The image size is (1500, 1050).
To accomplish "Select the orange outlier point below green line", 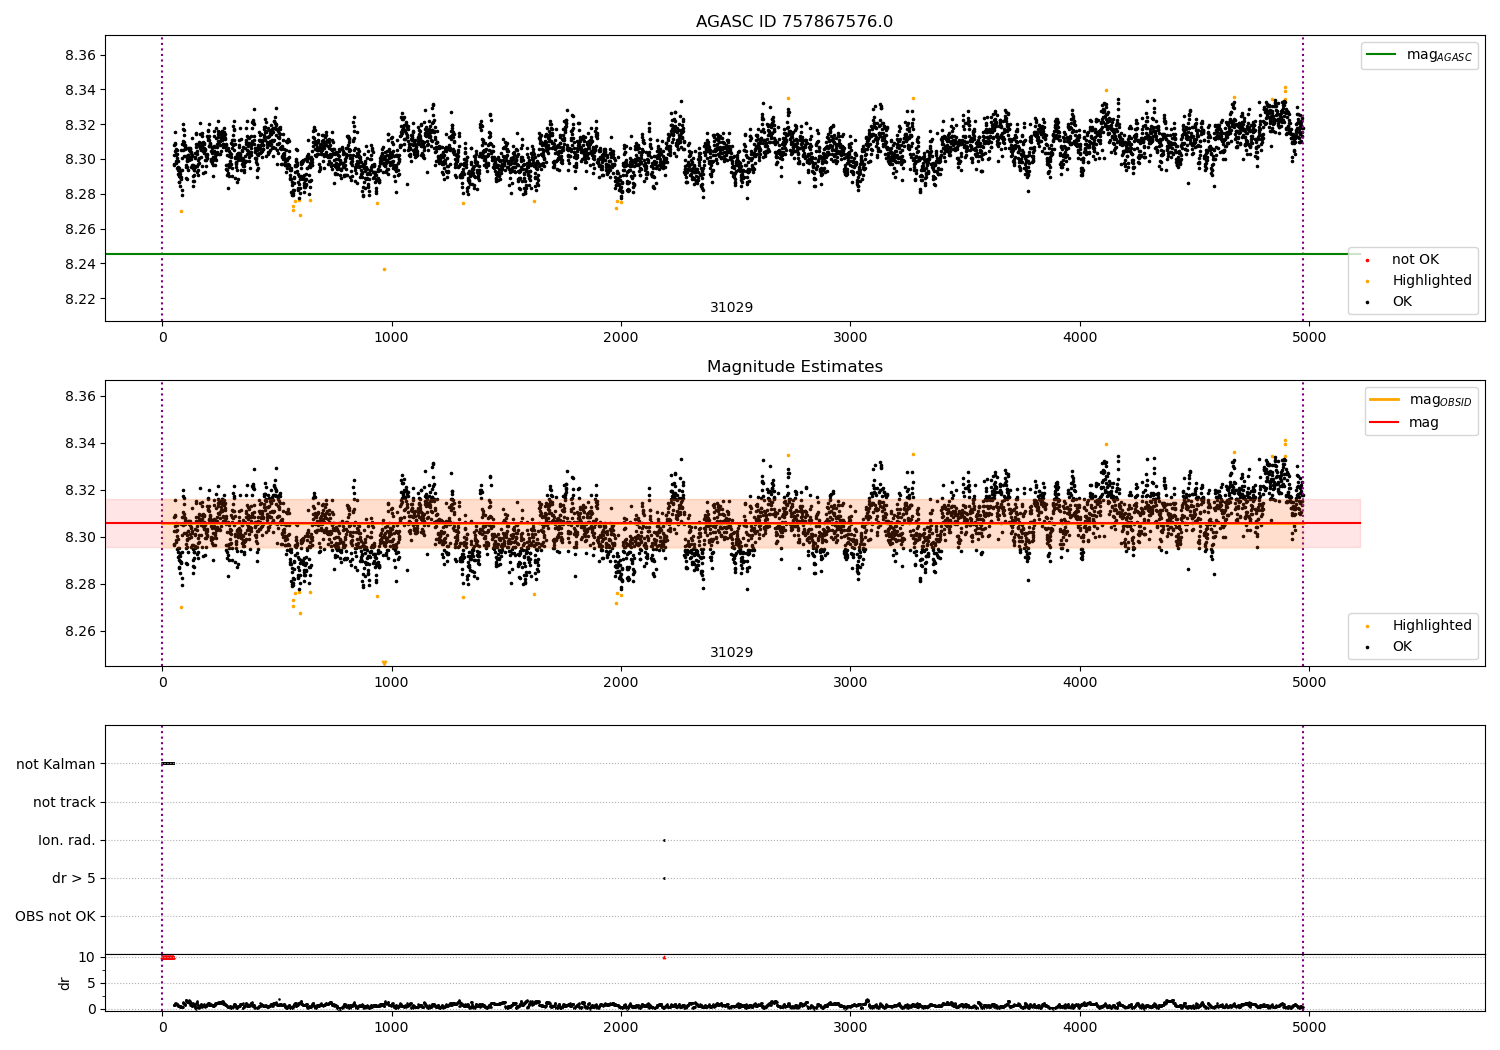I will point(384,269).
